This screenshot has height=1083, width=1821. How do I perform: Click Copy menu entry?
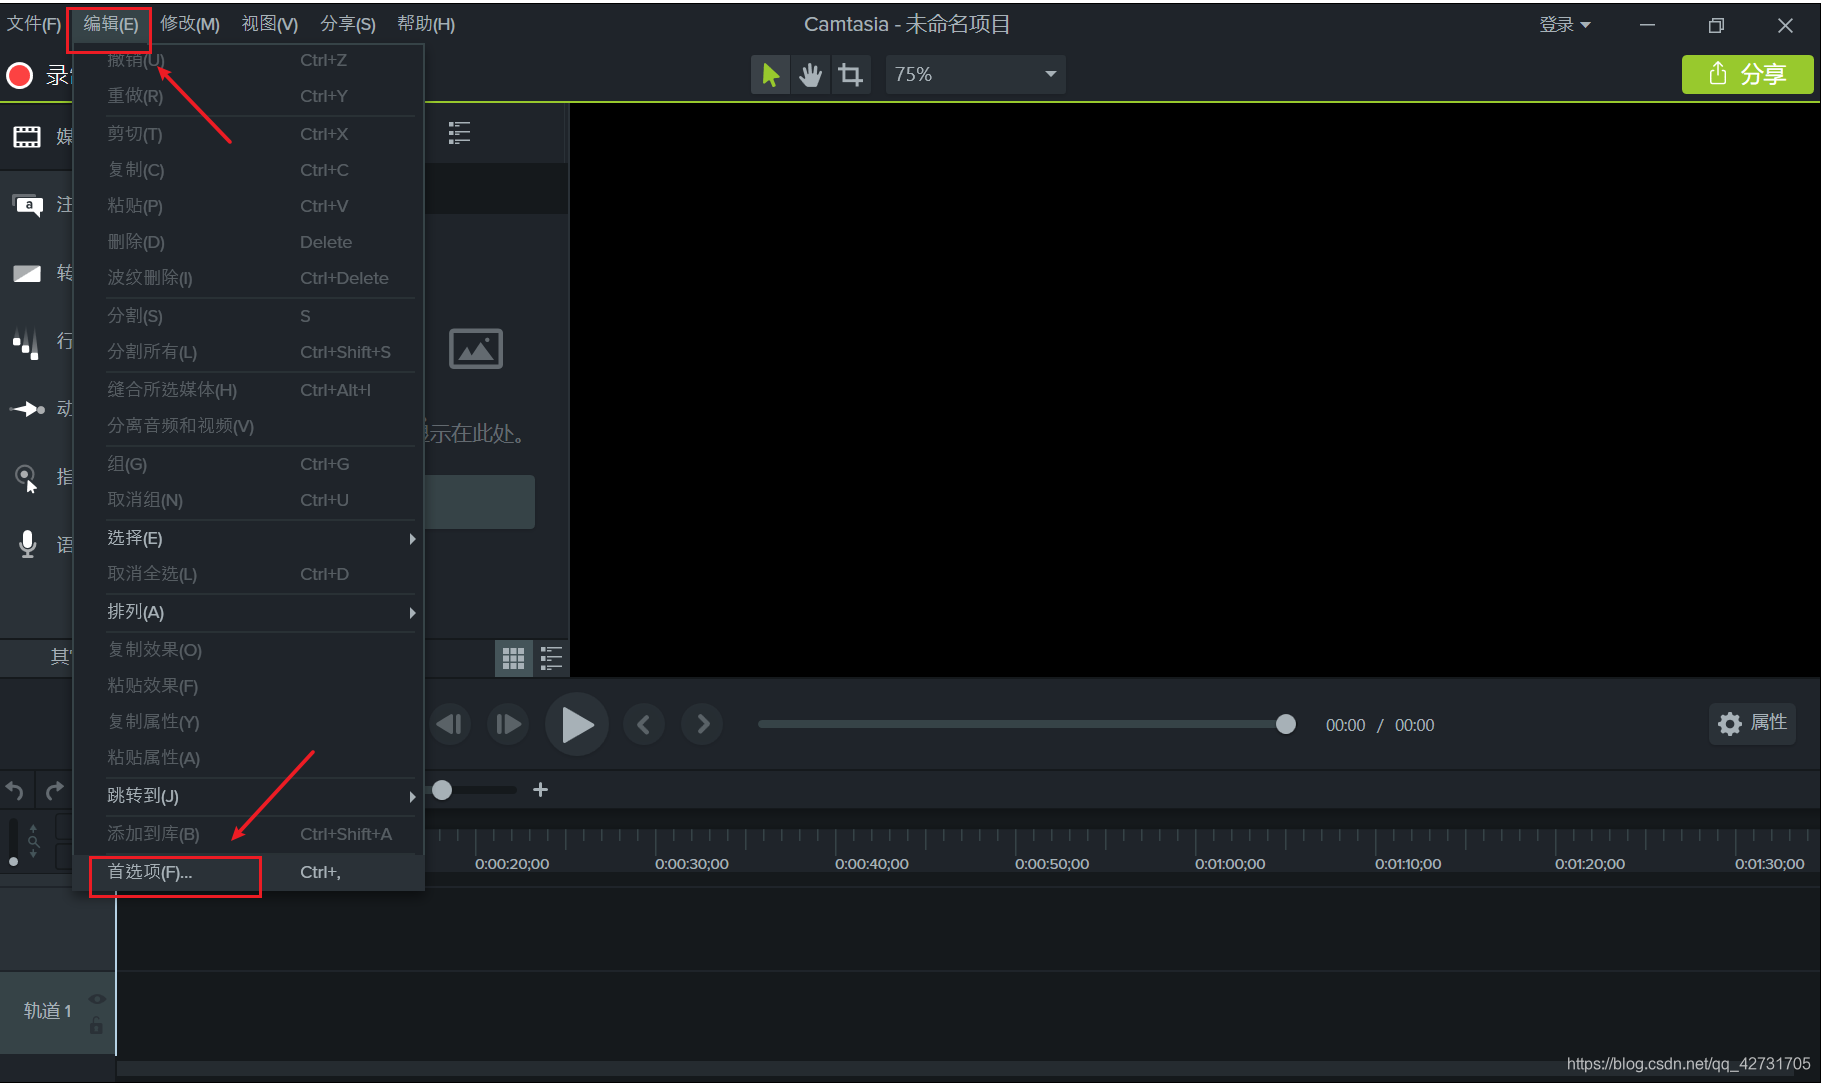click(249, 170)
